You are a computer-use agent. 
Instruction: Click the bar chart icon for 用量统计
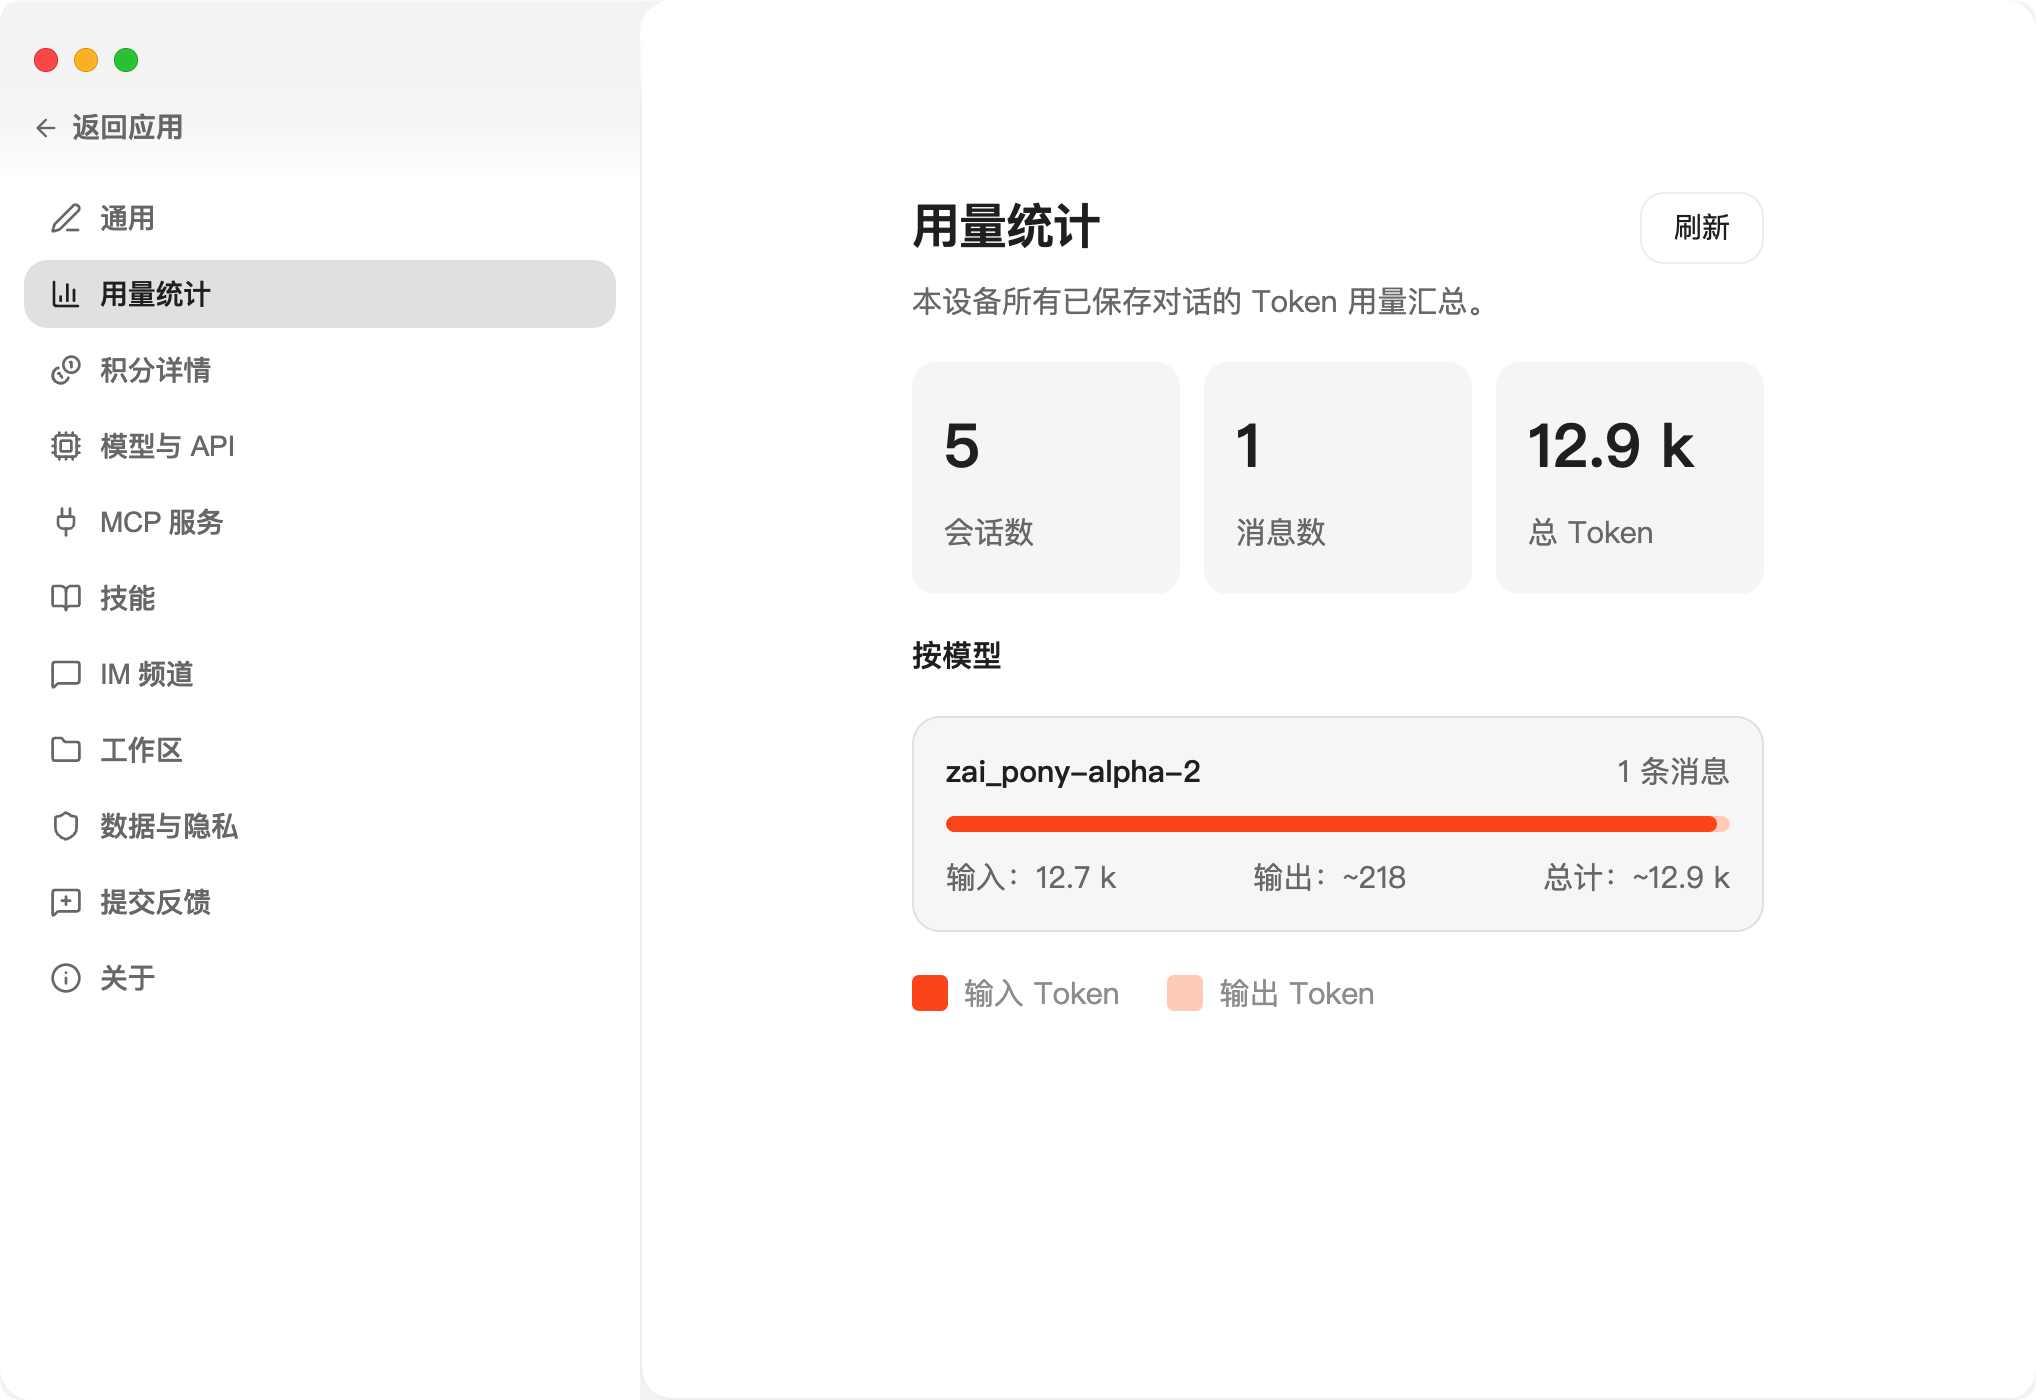pyautogui.click(x=66, y=294)
